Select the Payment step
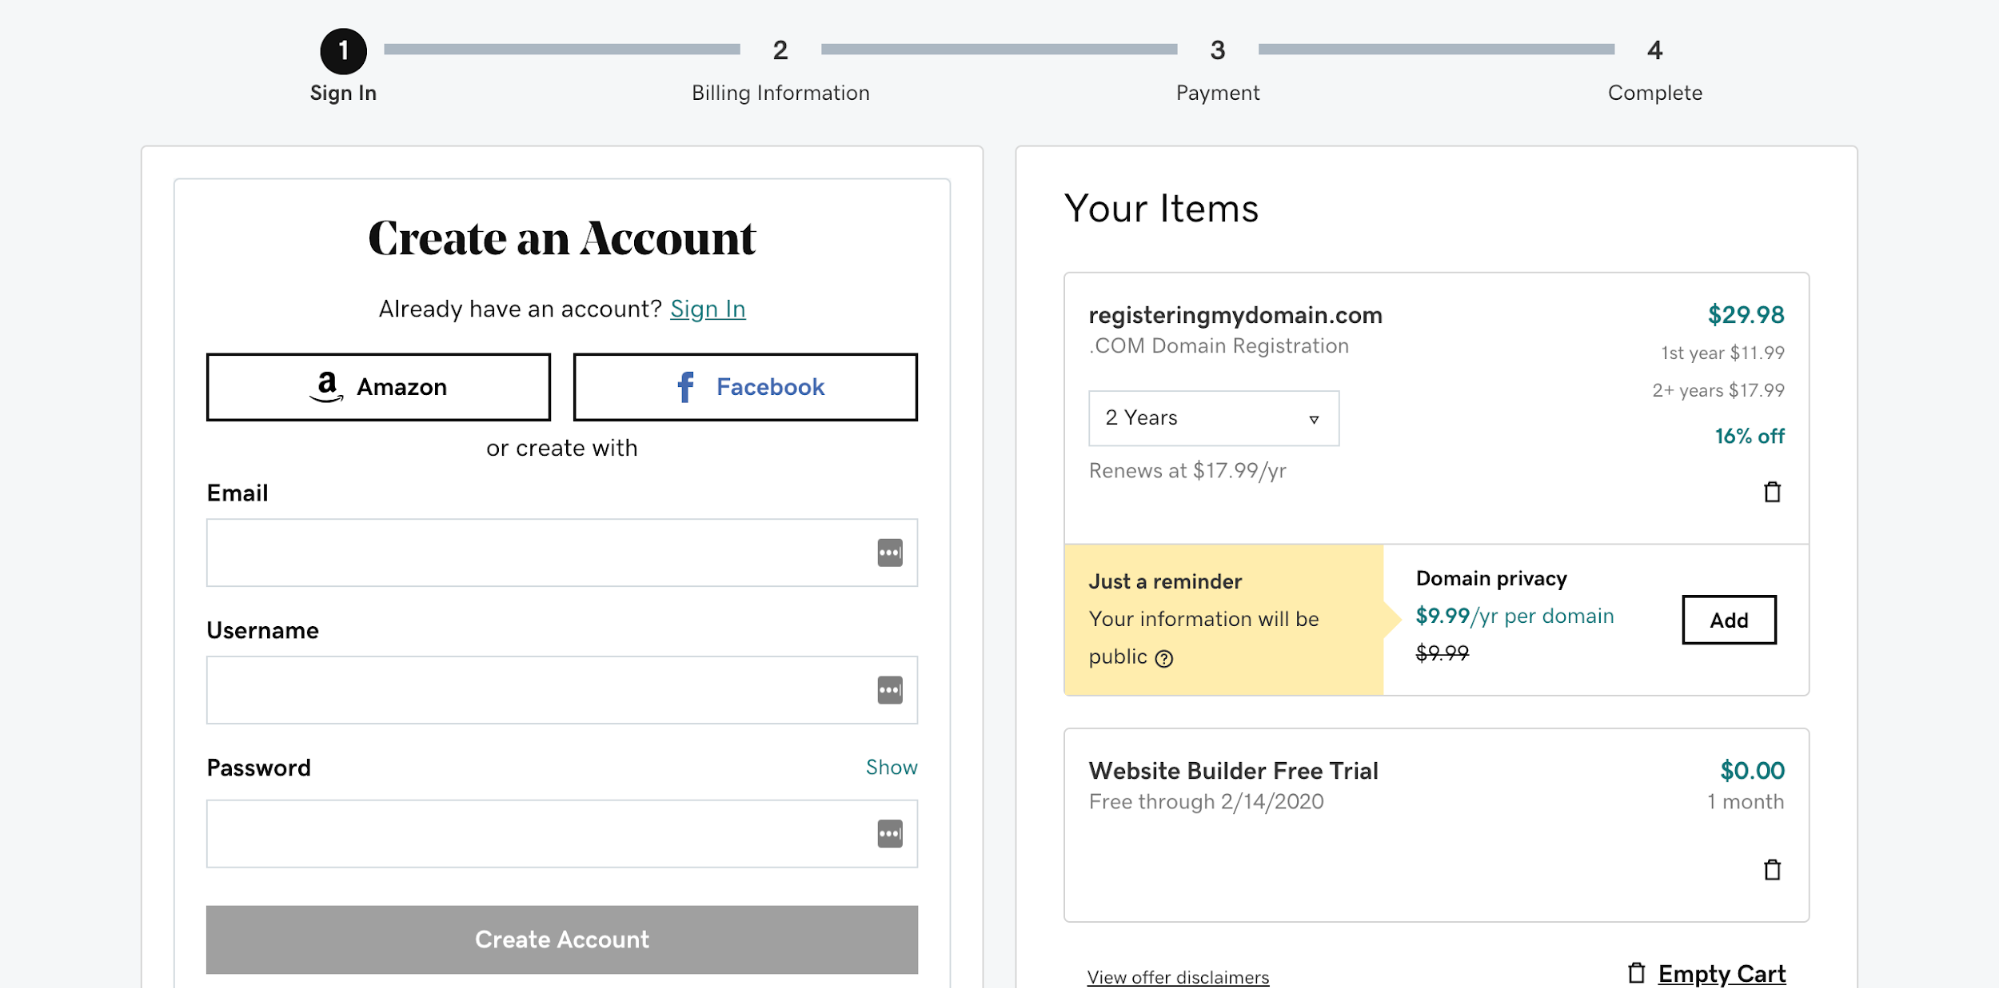The width and height of the screenshot is (1999, 989). [1216, 68]
